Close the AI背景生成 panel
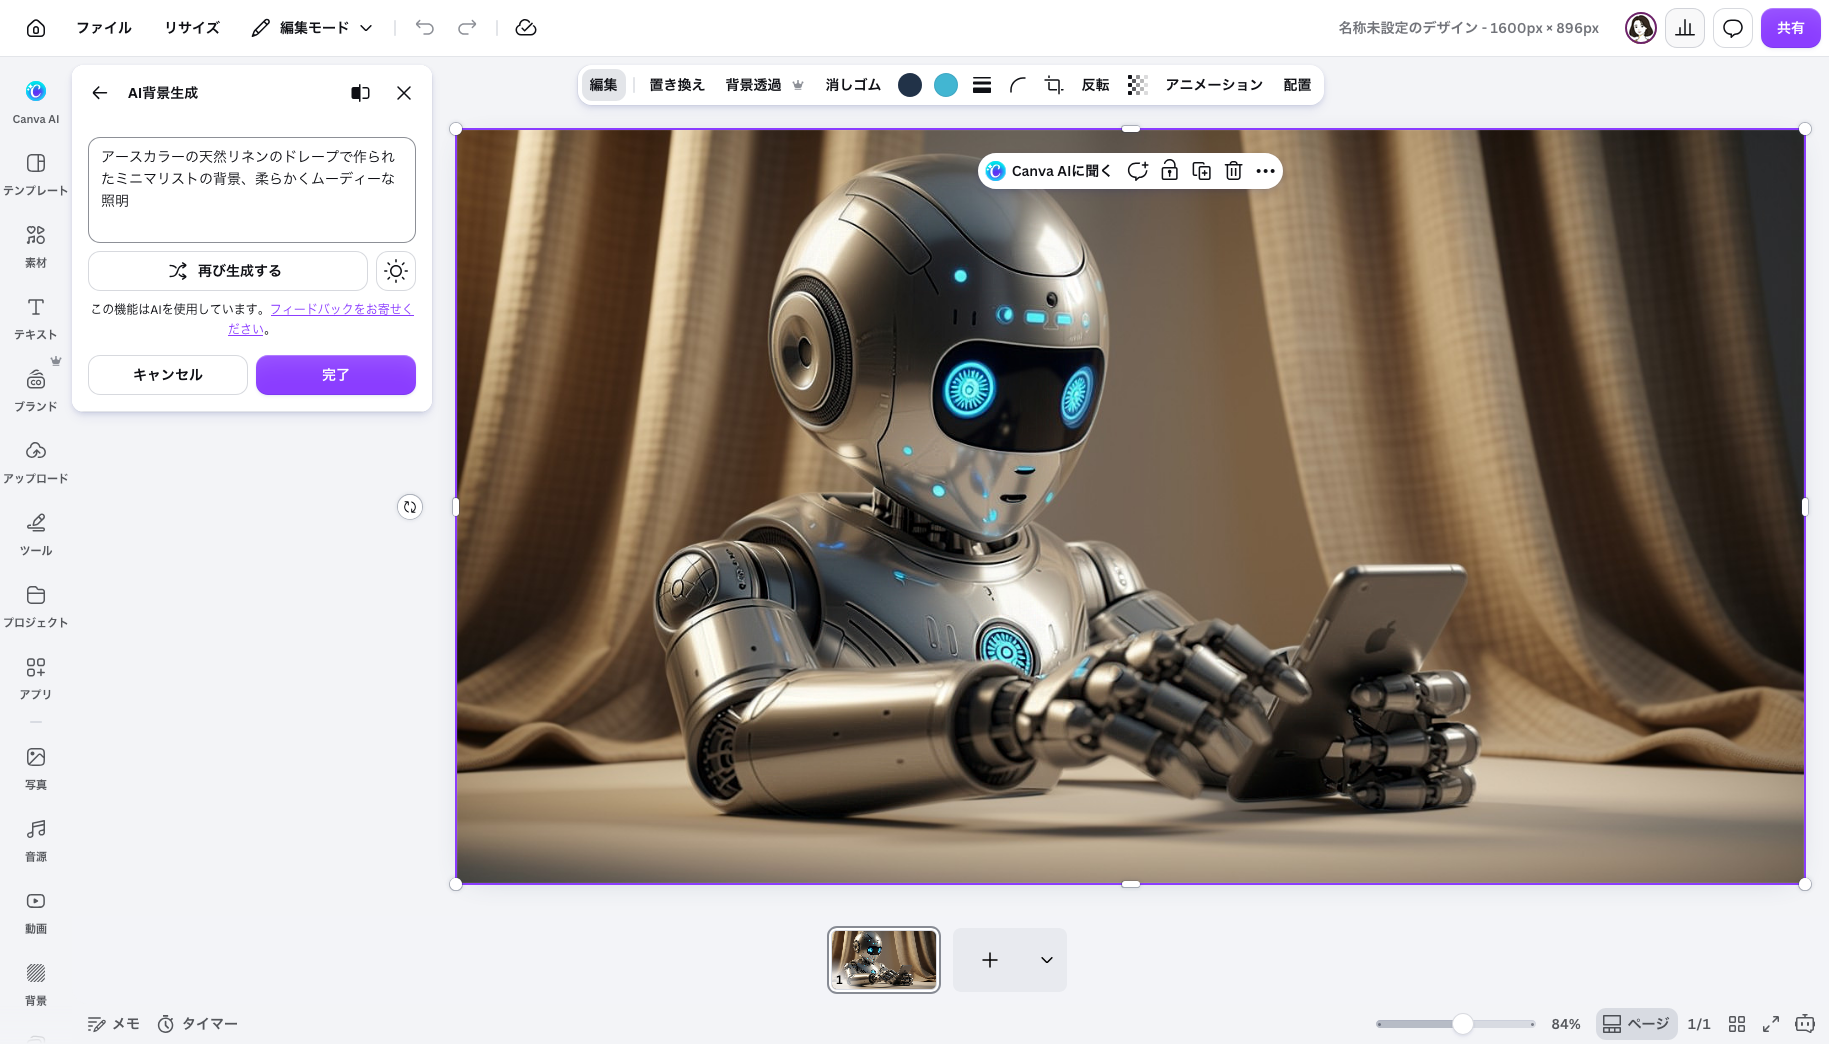 point(404,93)
